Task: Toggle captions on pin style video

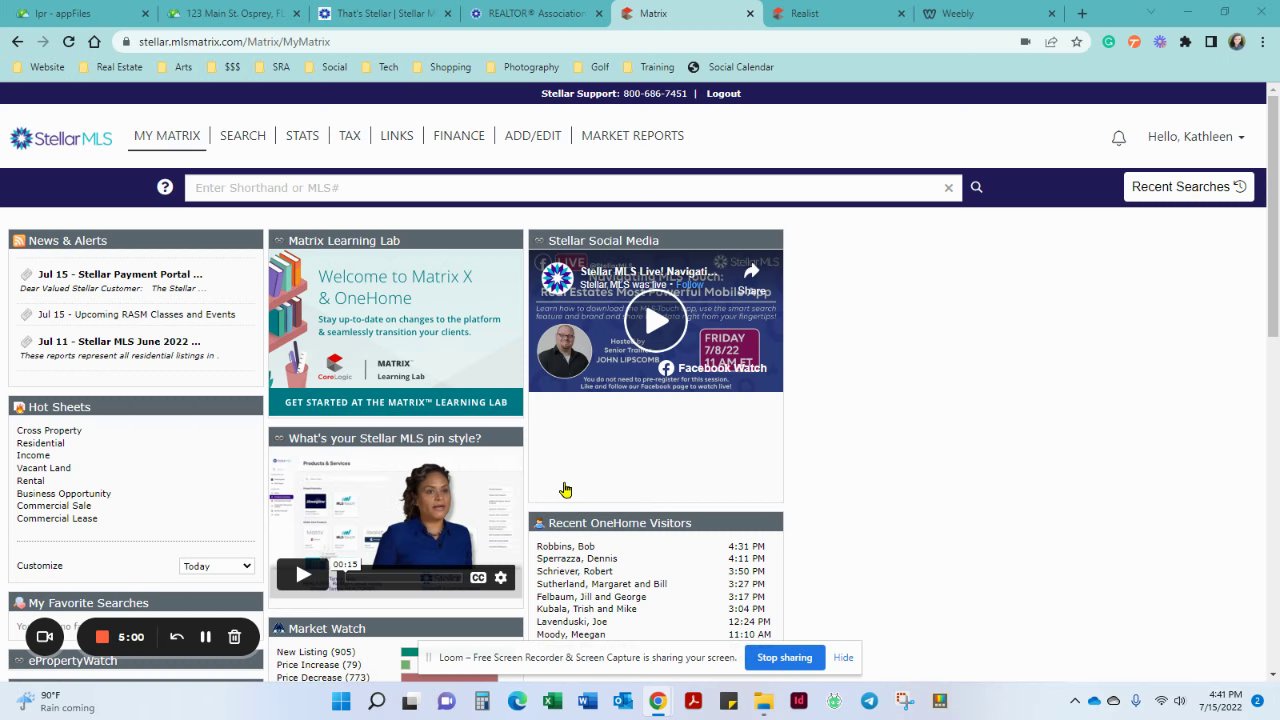Action: coord(478,577)
